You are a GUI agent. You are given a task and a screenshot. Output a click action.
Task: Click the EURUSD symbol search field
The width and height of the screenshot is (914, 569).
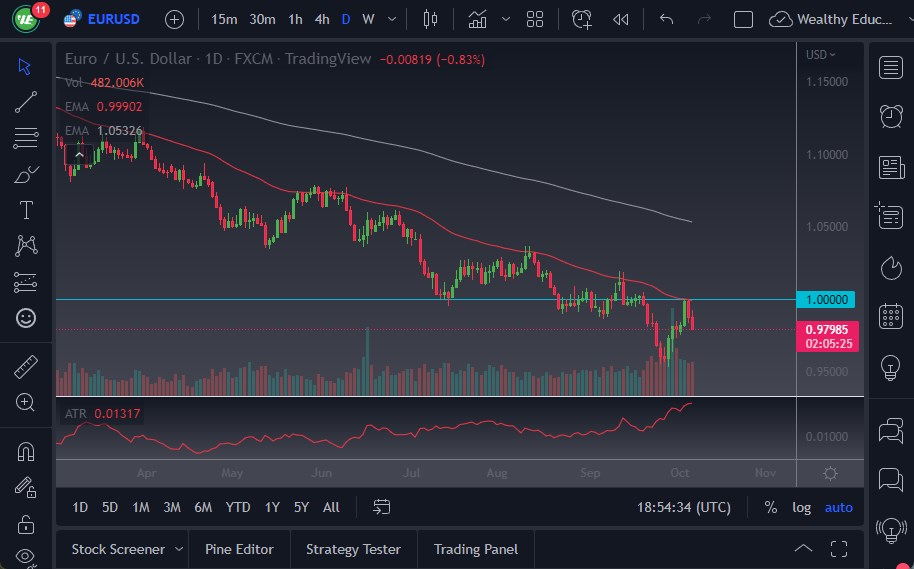click(113, 19)
